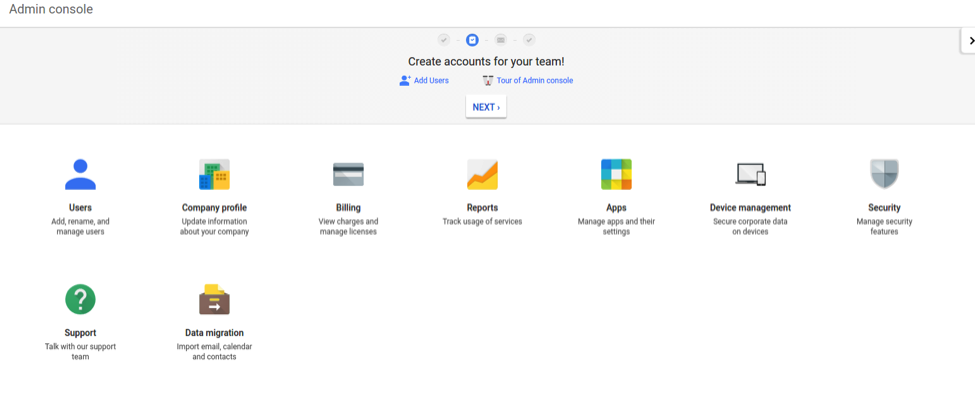Screen dimensions: 975x403
Task: Click the Tour of Admin console icon
Action: pos(488,80)
